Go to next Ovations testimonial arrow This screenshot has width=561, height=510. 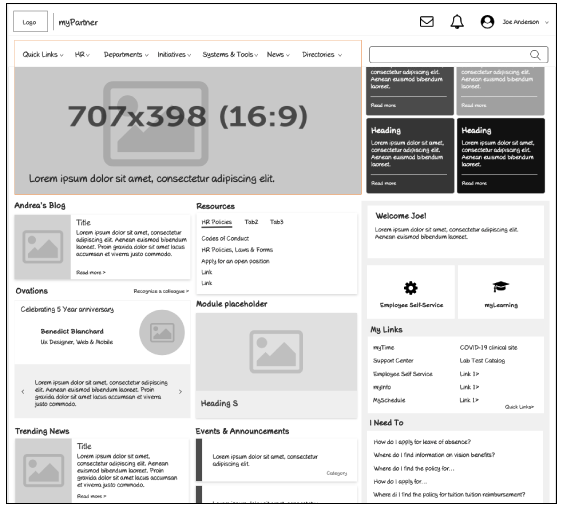click(x=180, y=392)
